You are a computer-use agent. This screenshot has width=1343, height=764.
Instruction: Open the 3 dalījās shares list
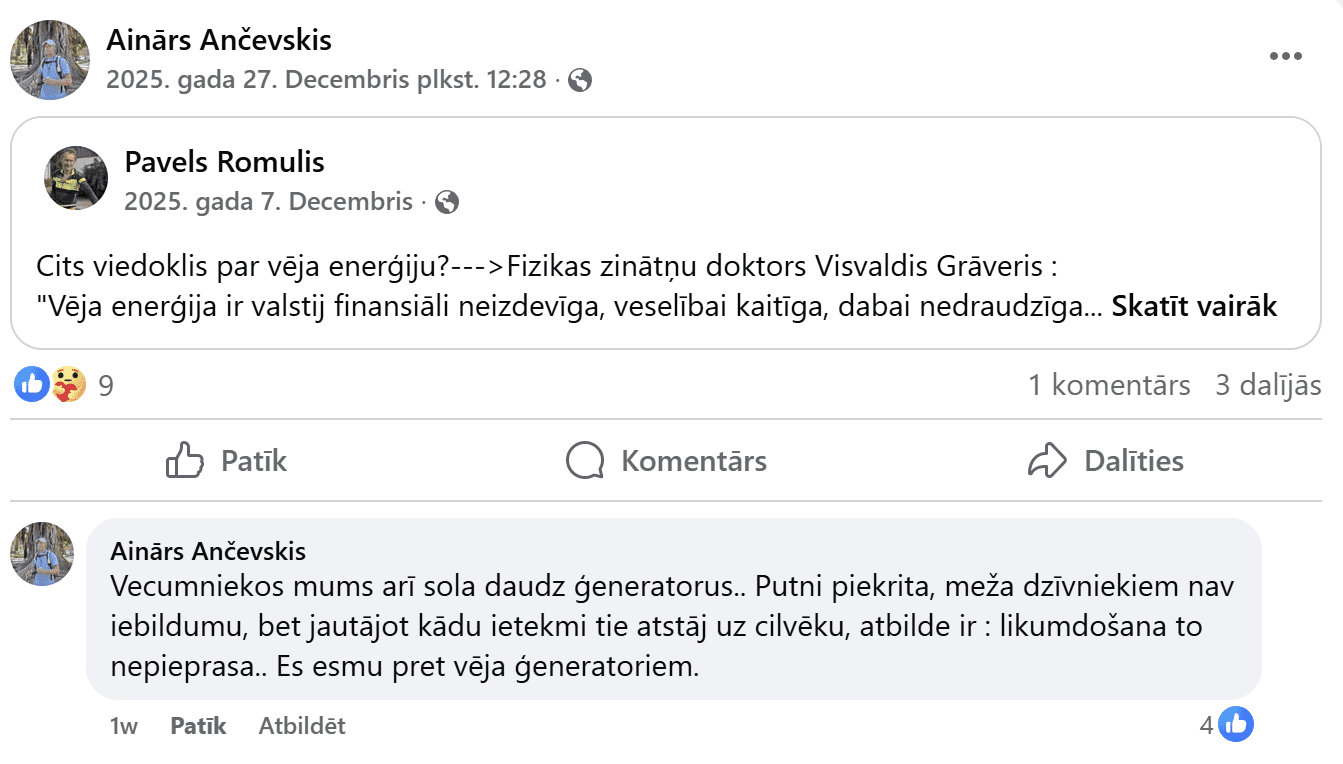coord(1268,385)
